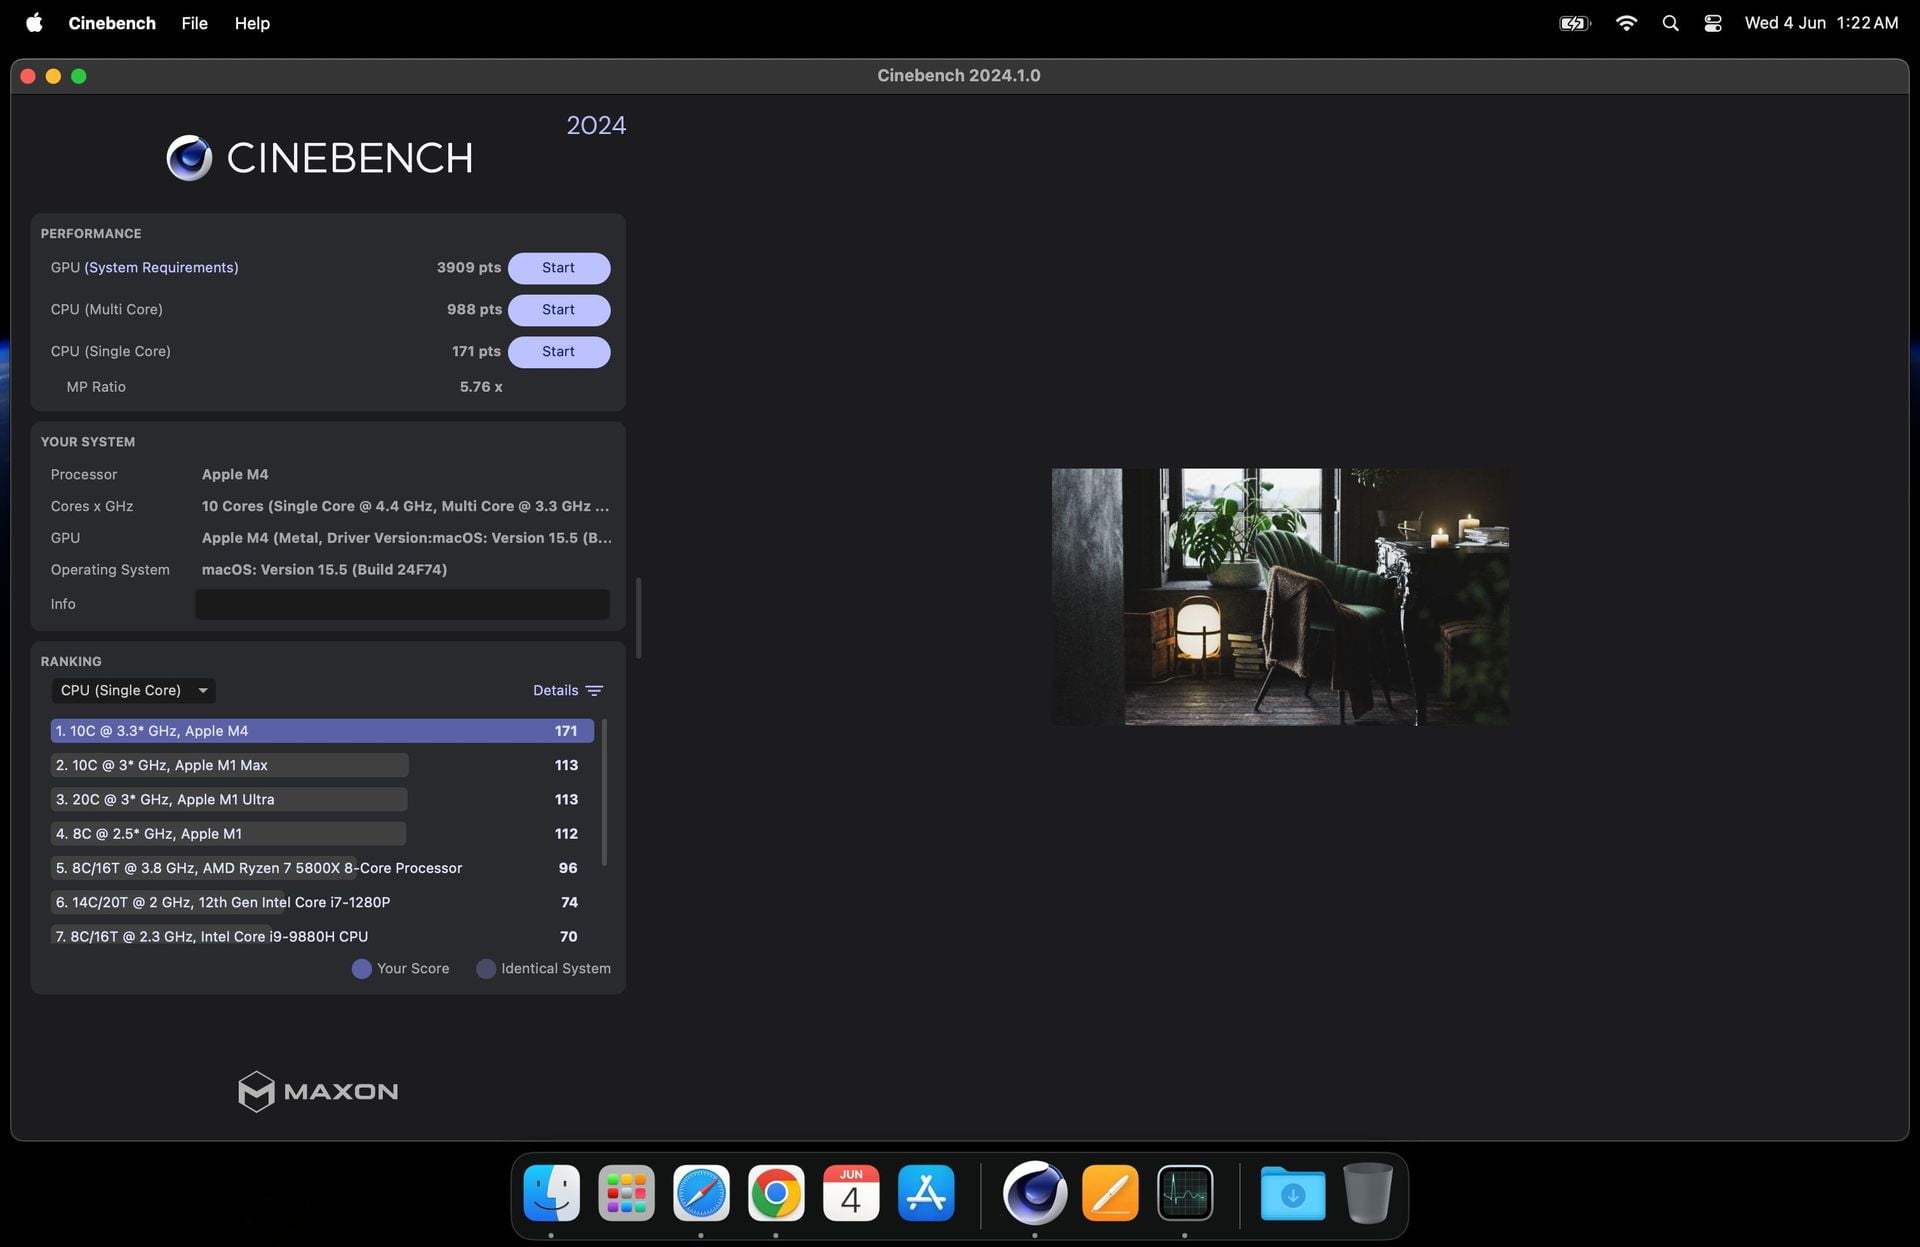This screenshot has width=1920, height=1247.
Task: Click the Identical System legend swatch
Action: (486, 969)
